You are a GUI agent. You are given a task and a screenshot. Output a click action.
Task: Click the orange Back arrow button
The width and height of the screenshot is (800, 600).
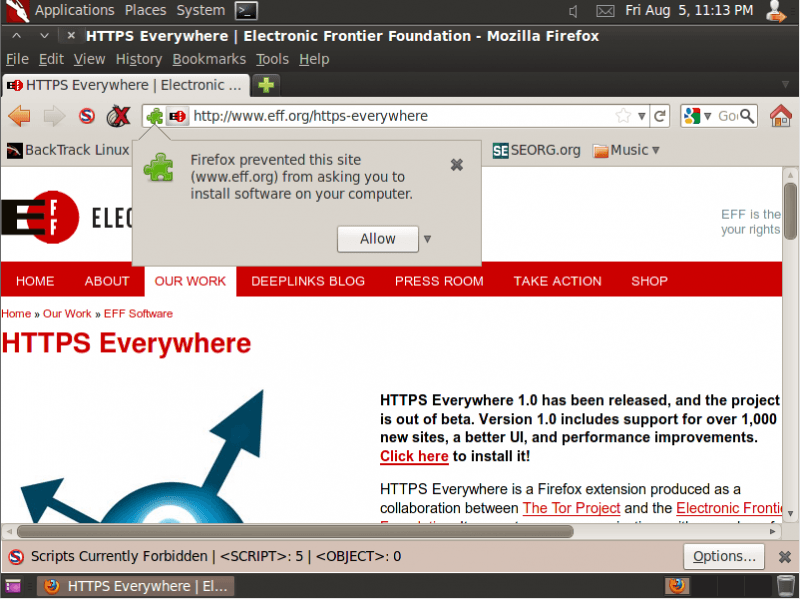click(x=19, y=116)
